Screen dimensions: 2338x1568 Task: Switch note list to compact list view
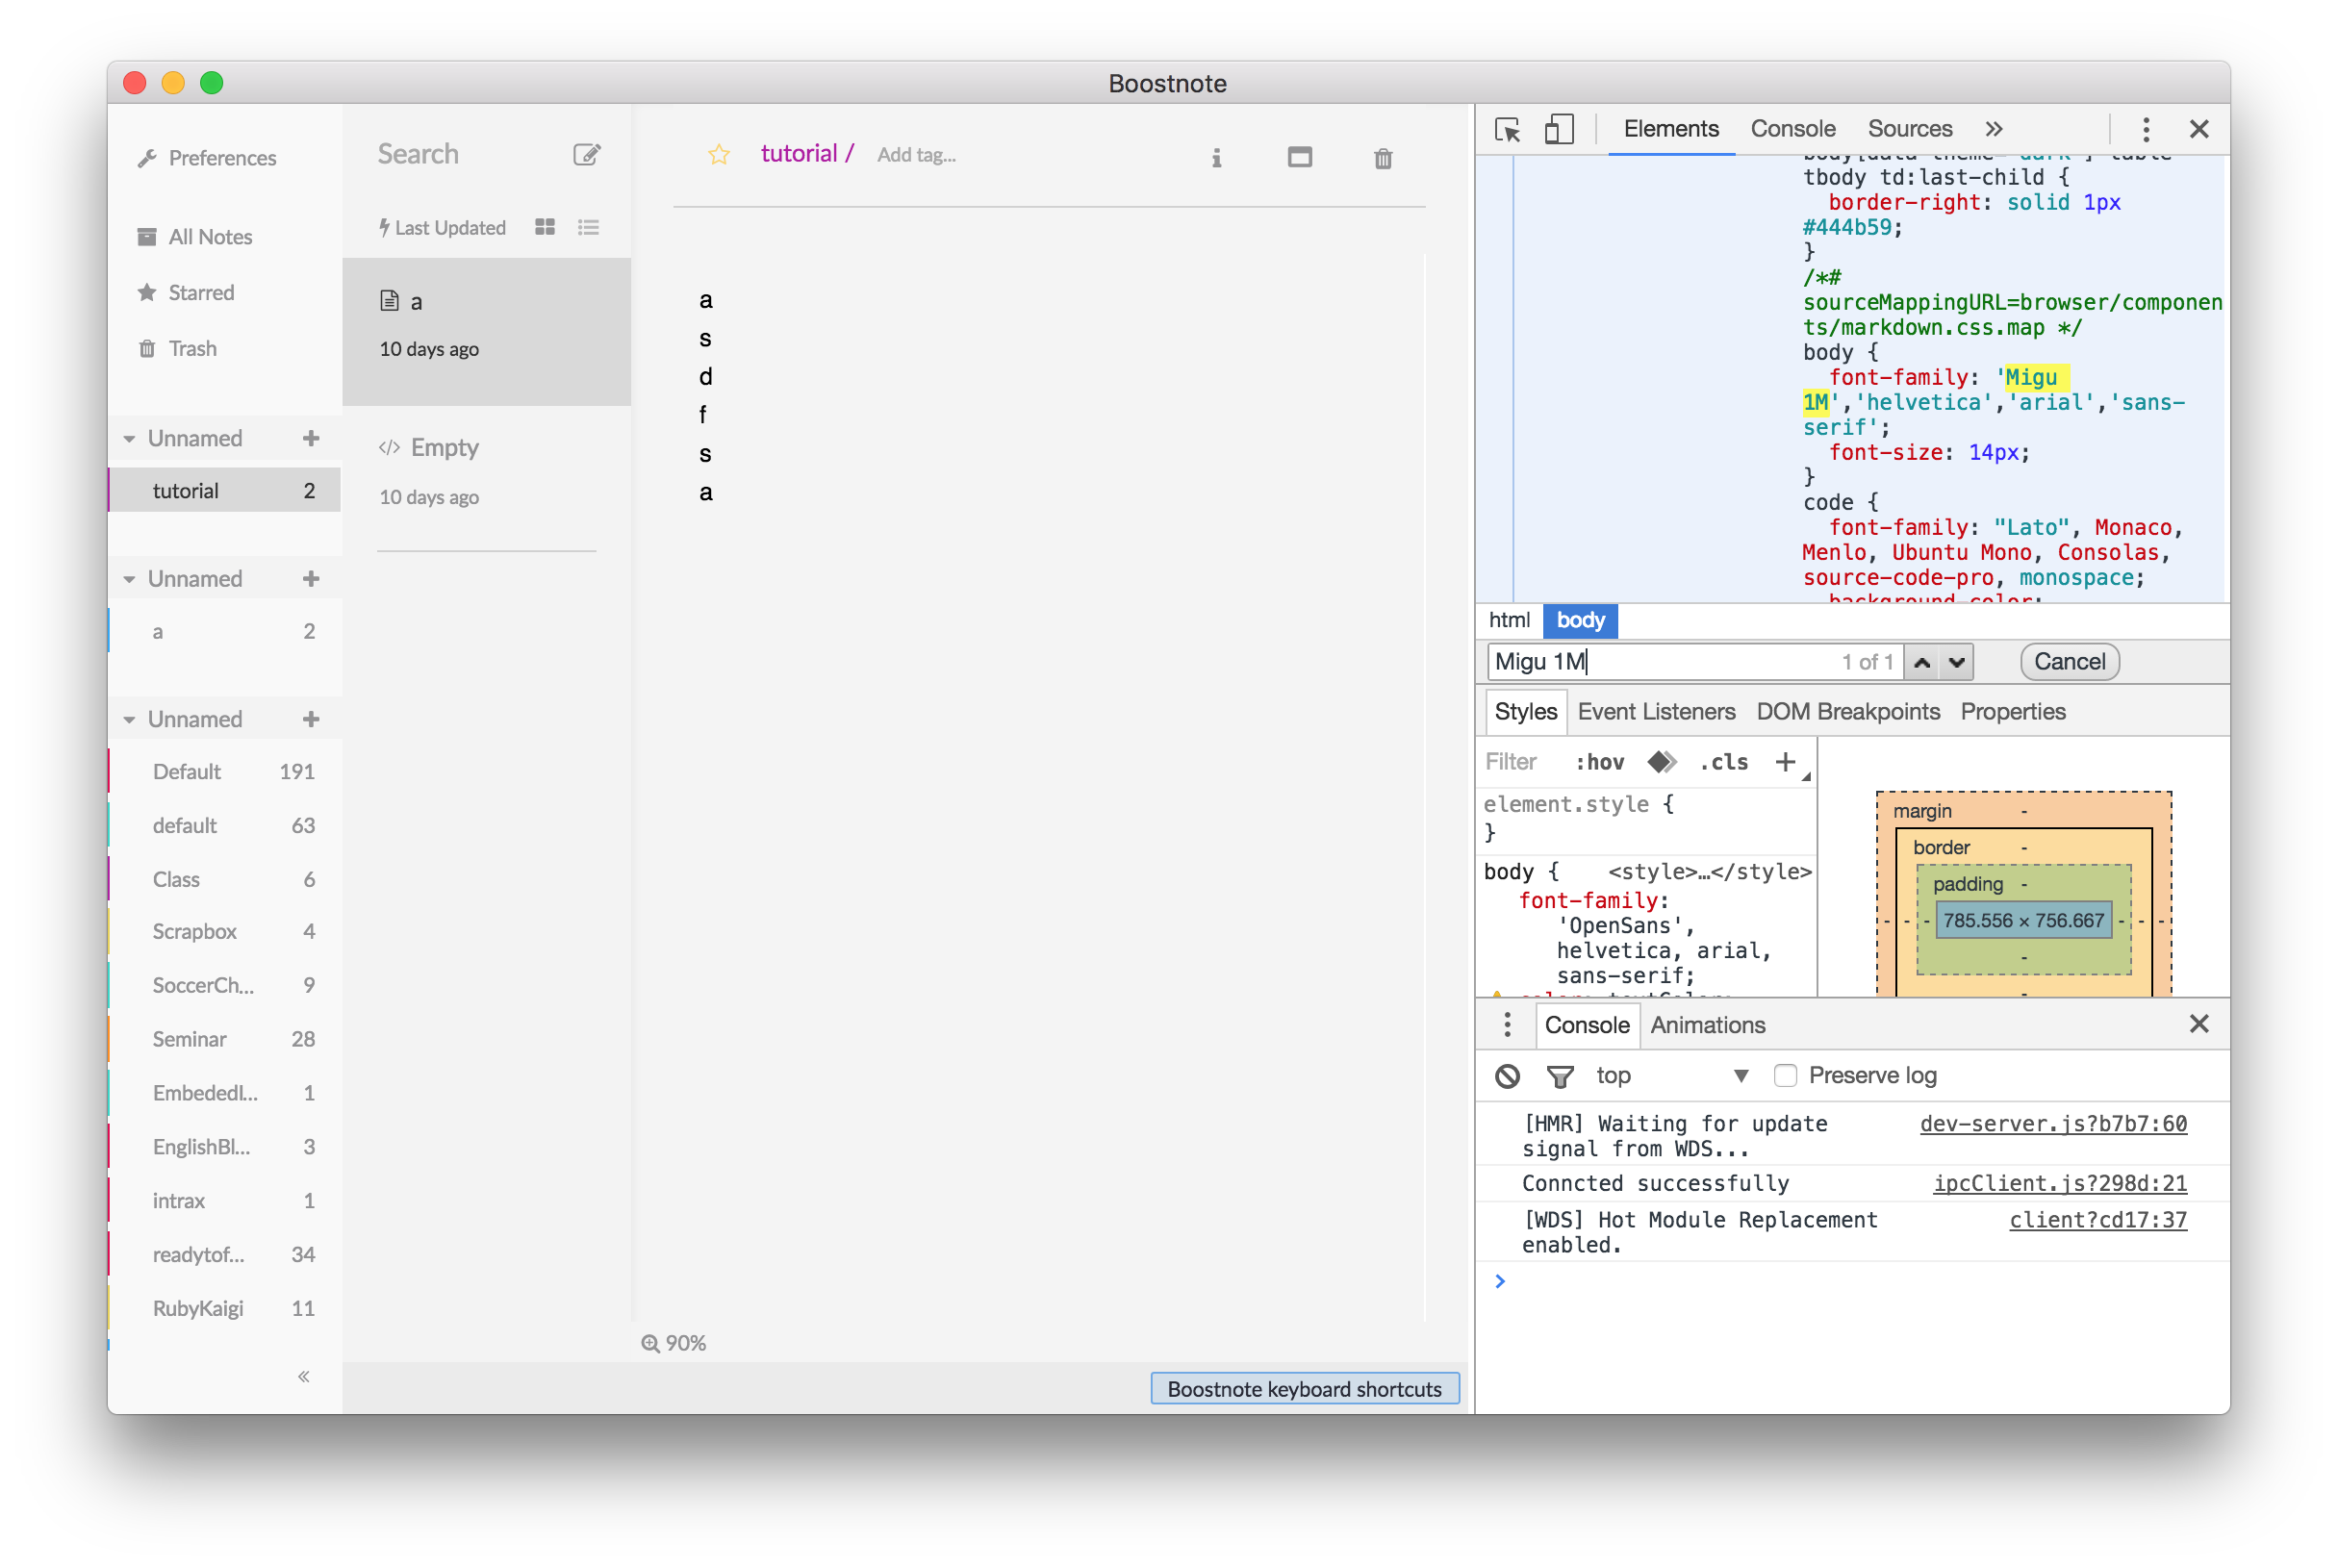[x=588, y=227]
